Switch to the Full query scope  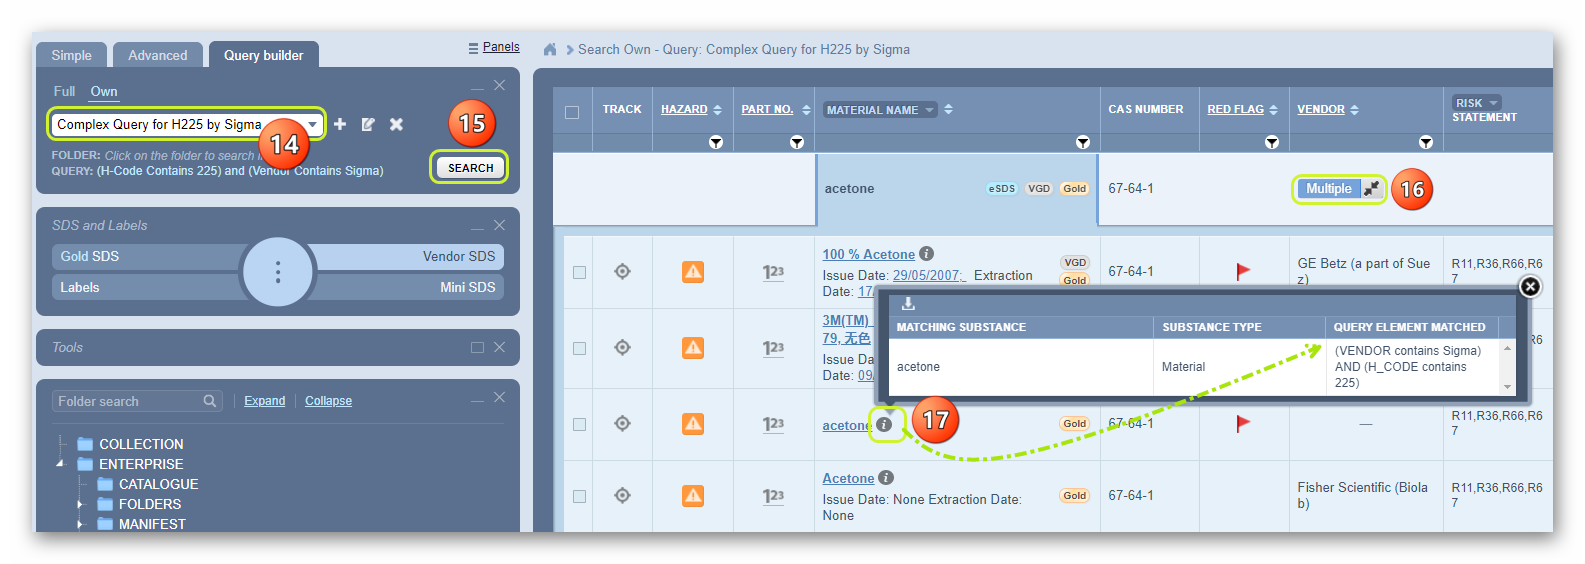click(x=64, y=91)
